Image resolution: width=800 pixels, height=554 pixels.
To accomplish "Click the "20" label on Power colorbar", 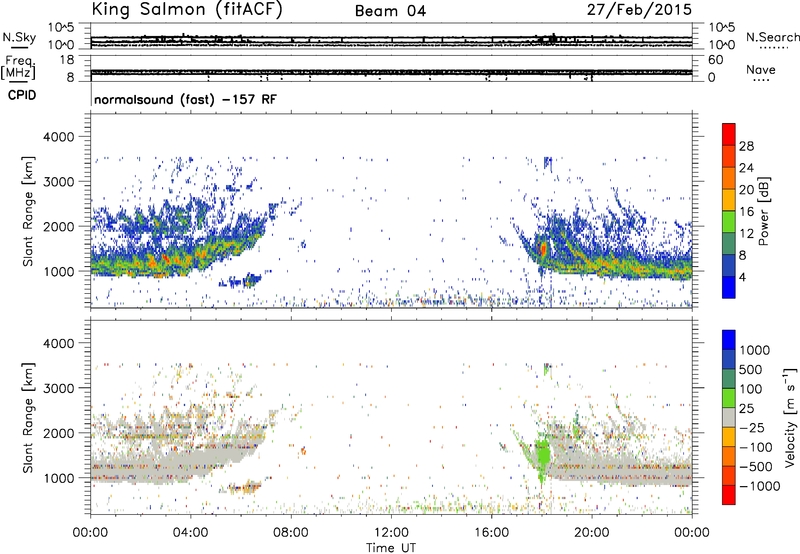I will pyautogui.click(x=746, y=190).
